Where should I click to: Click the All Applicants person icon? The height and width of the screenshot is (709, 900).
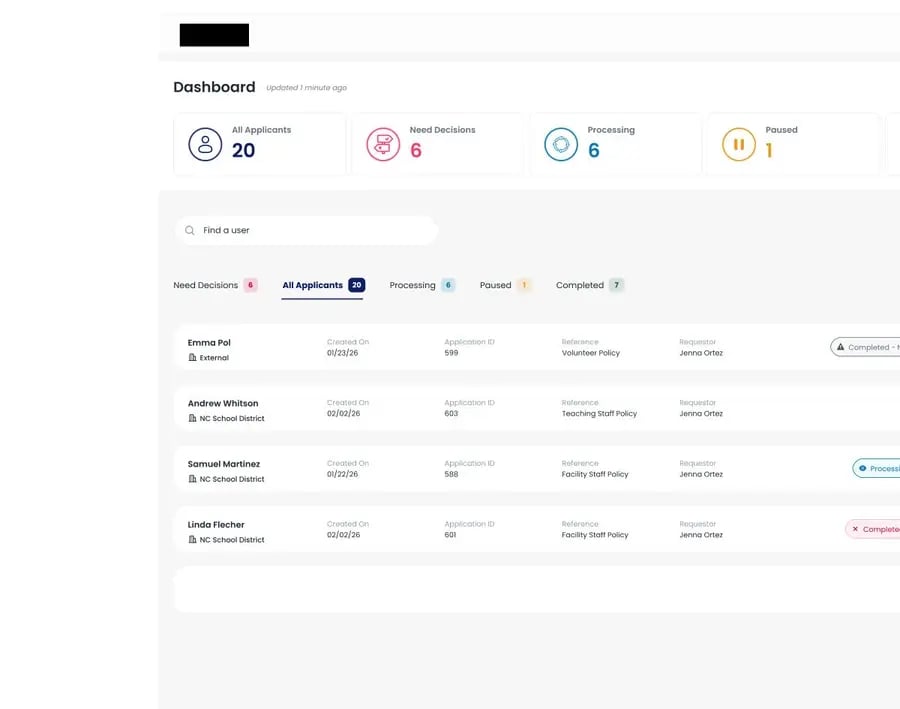(205, 144)
